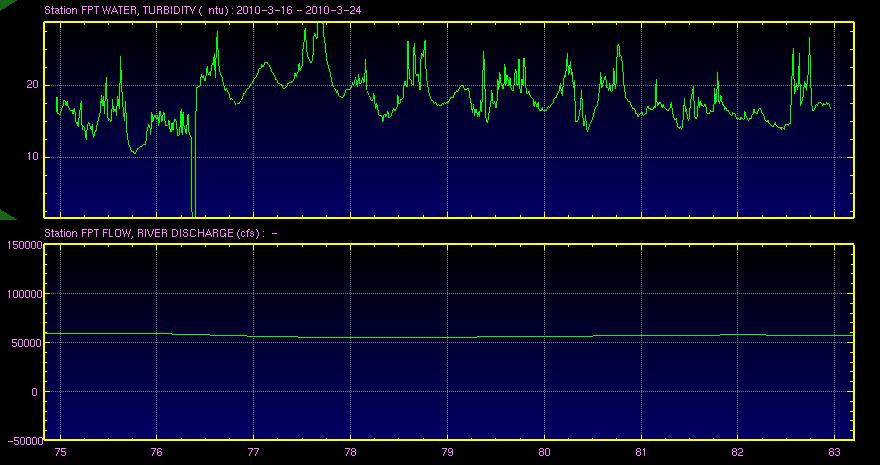Click the 50000 label on discharge axis
This screenshot has height=465, width=880.
[26, 343]
